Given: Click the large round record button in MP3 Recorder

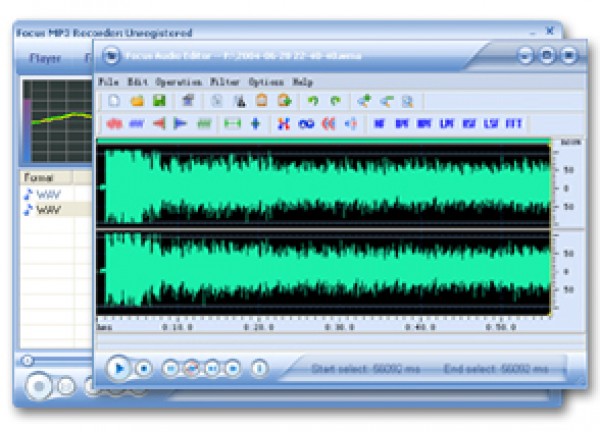Looking at the screenshot, I should coord(39,386).
